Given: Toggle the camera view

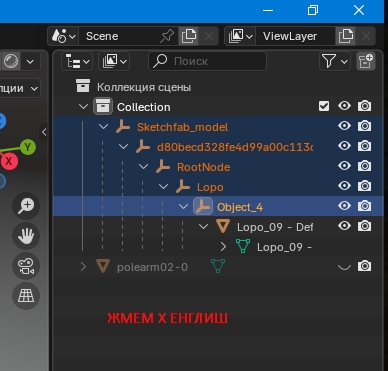Looking at the screenshot, I should point(26,266).
